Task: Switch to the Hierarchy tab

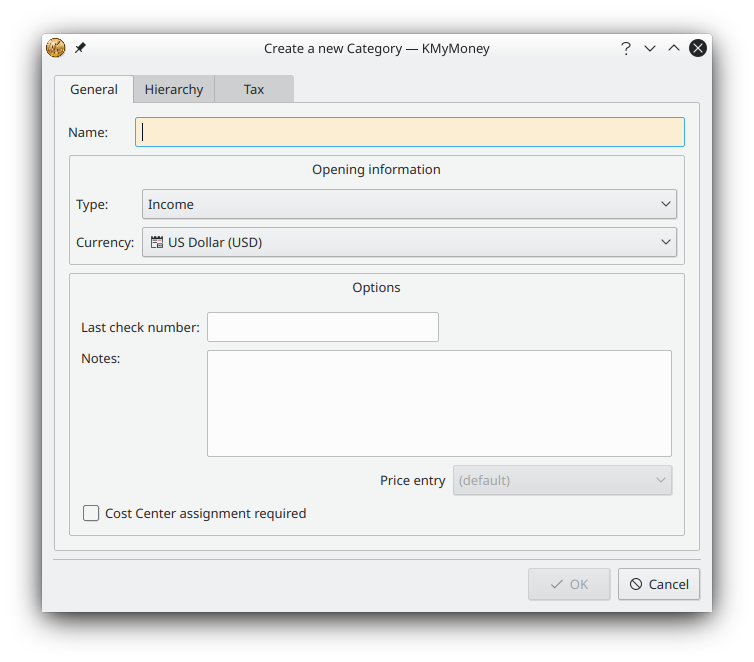Action: tap(173, 89)
